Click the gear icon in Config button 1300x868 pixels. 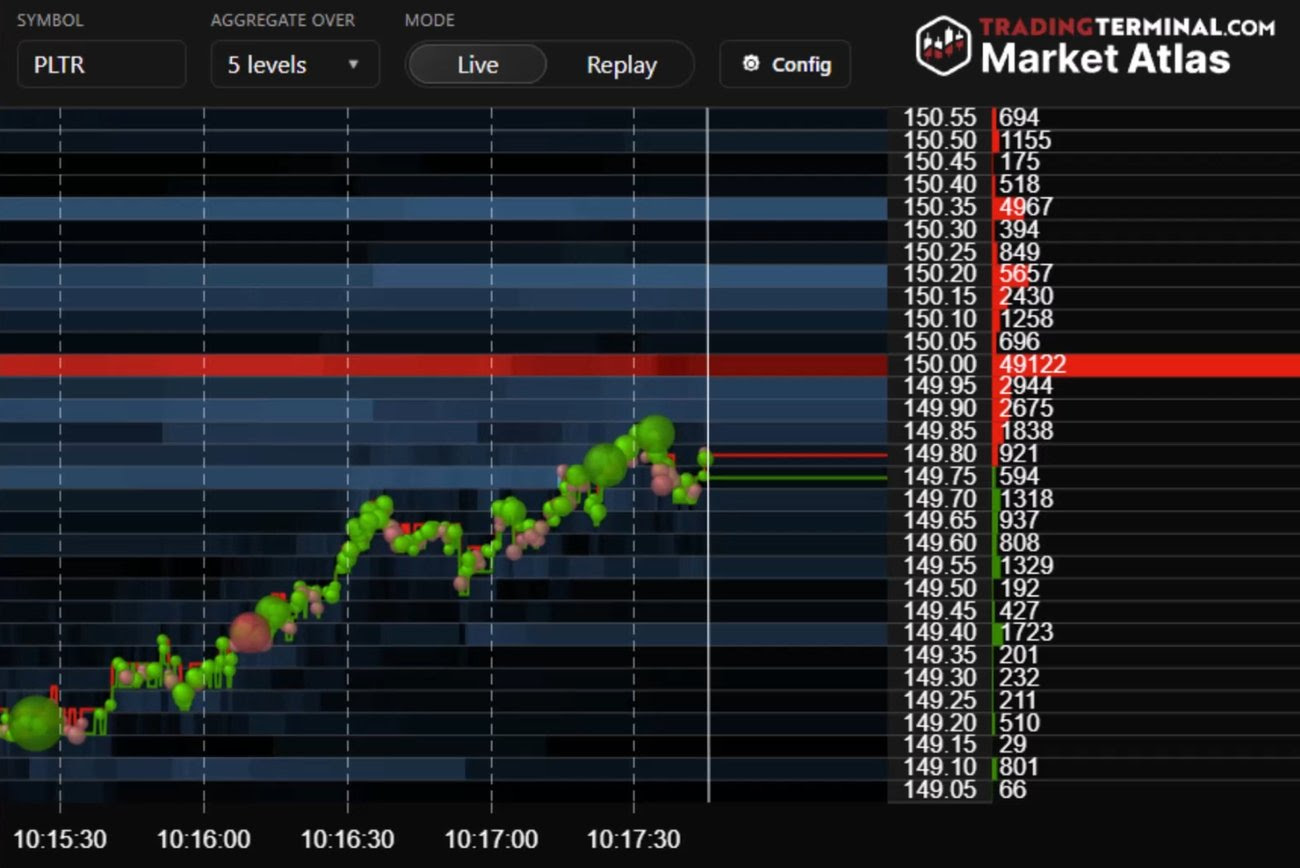coord(751,64)
